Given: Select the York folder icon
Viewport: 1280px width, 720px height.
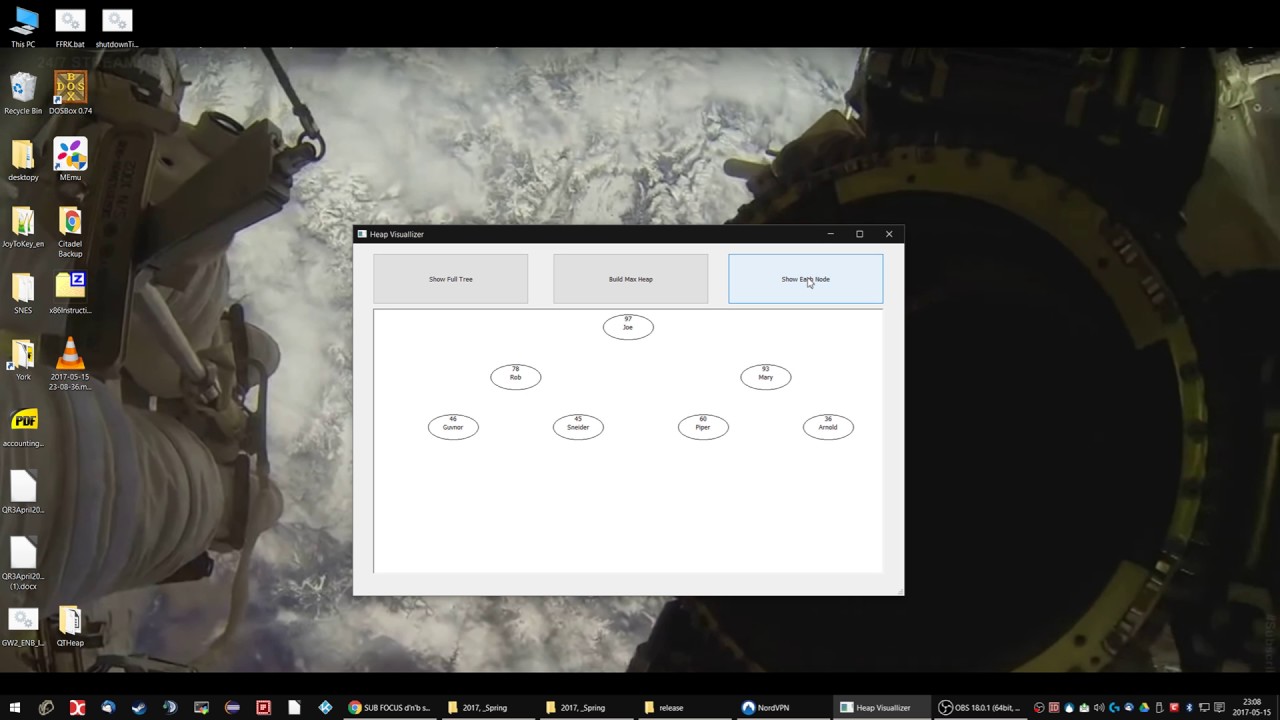Looking at the screenshot, I should coord(23,360).
